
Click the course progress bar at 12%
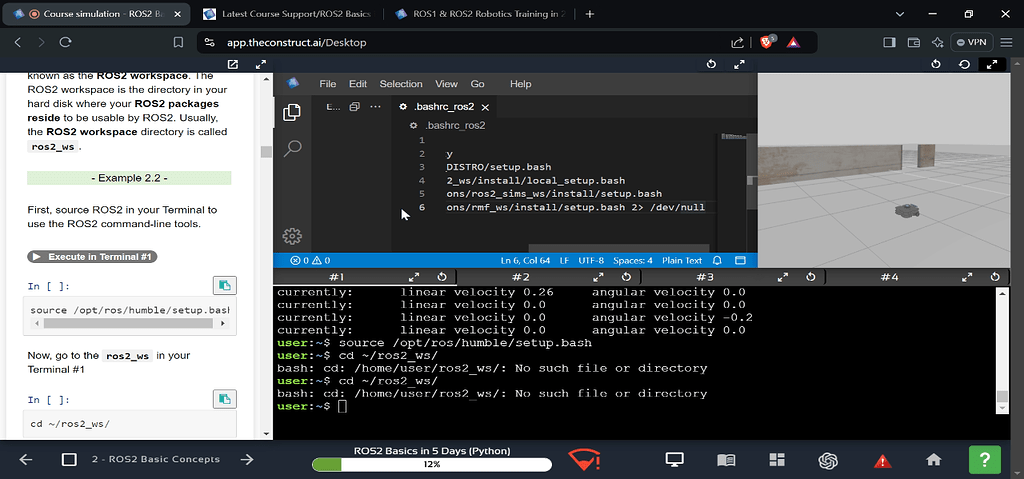click(x=432, y=465)
